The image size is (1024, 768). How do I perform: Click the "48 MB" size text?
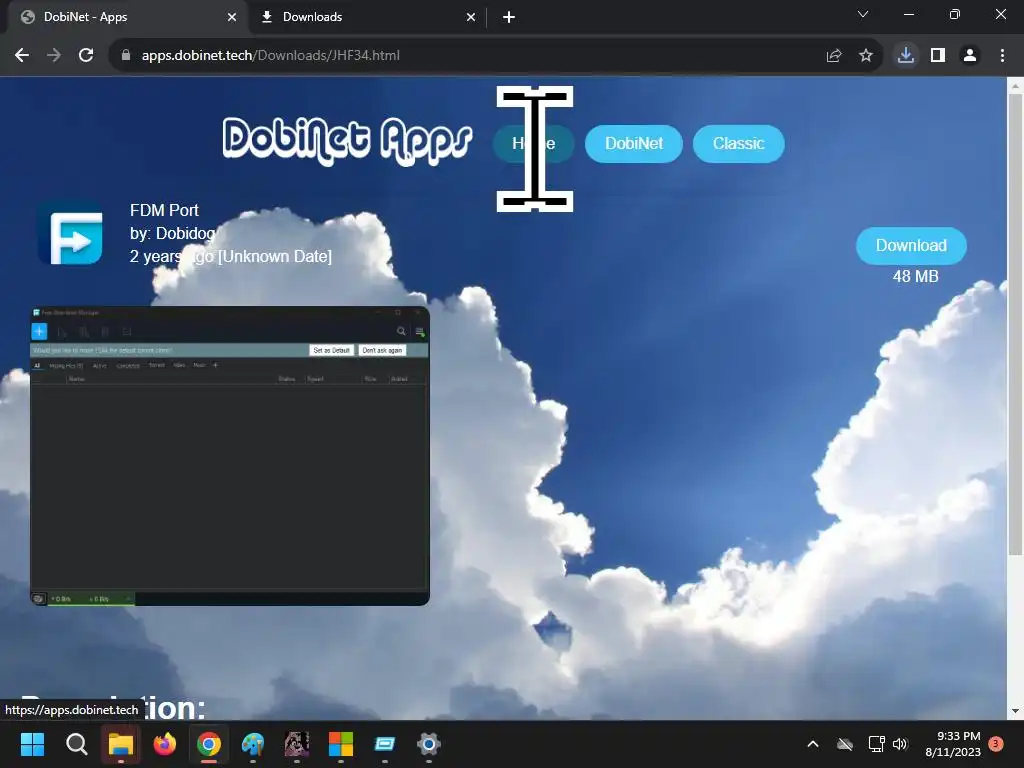pos(915,276)
